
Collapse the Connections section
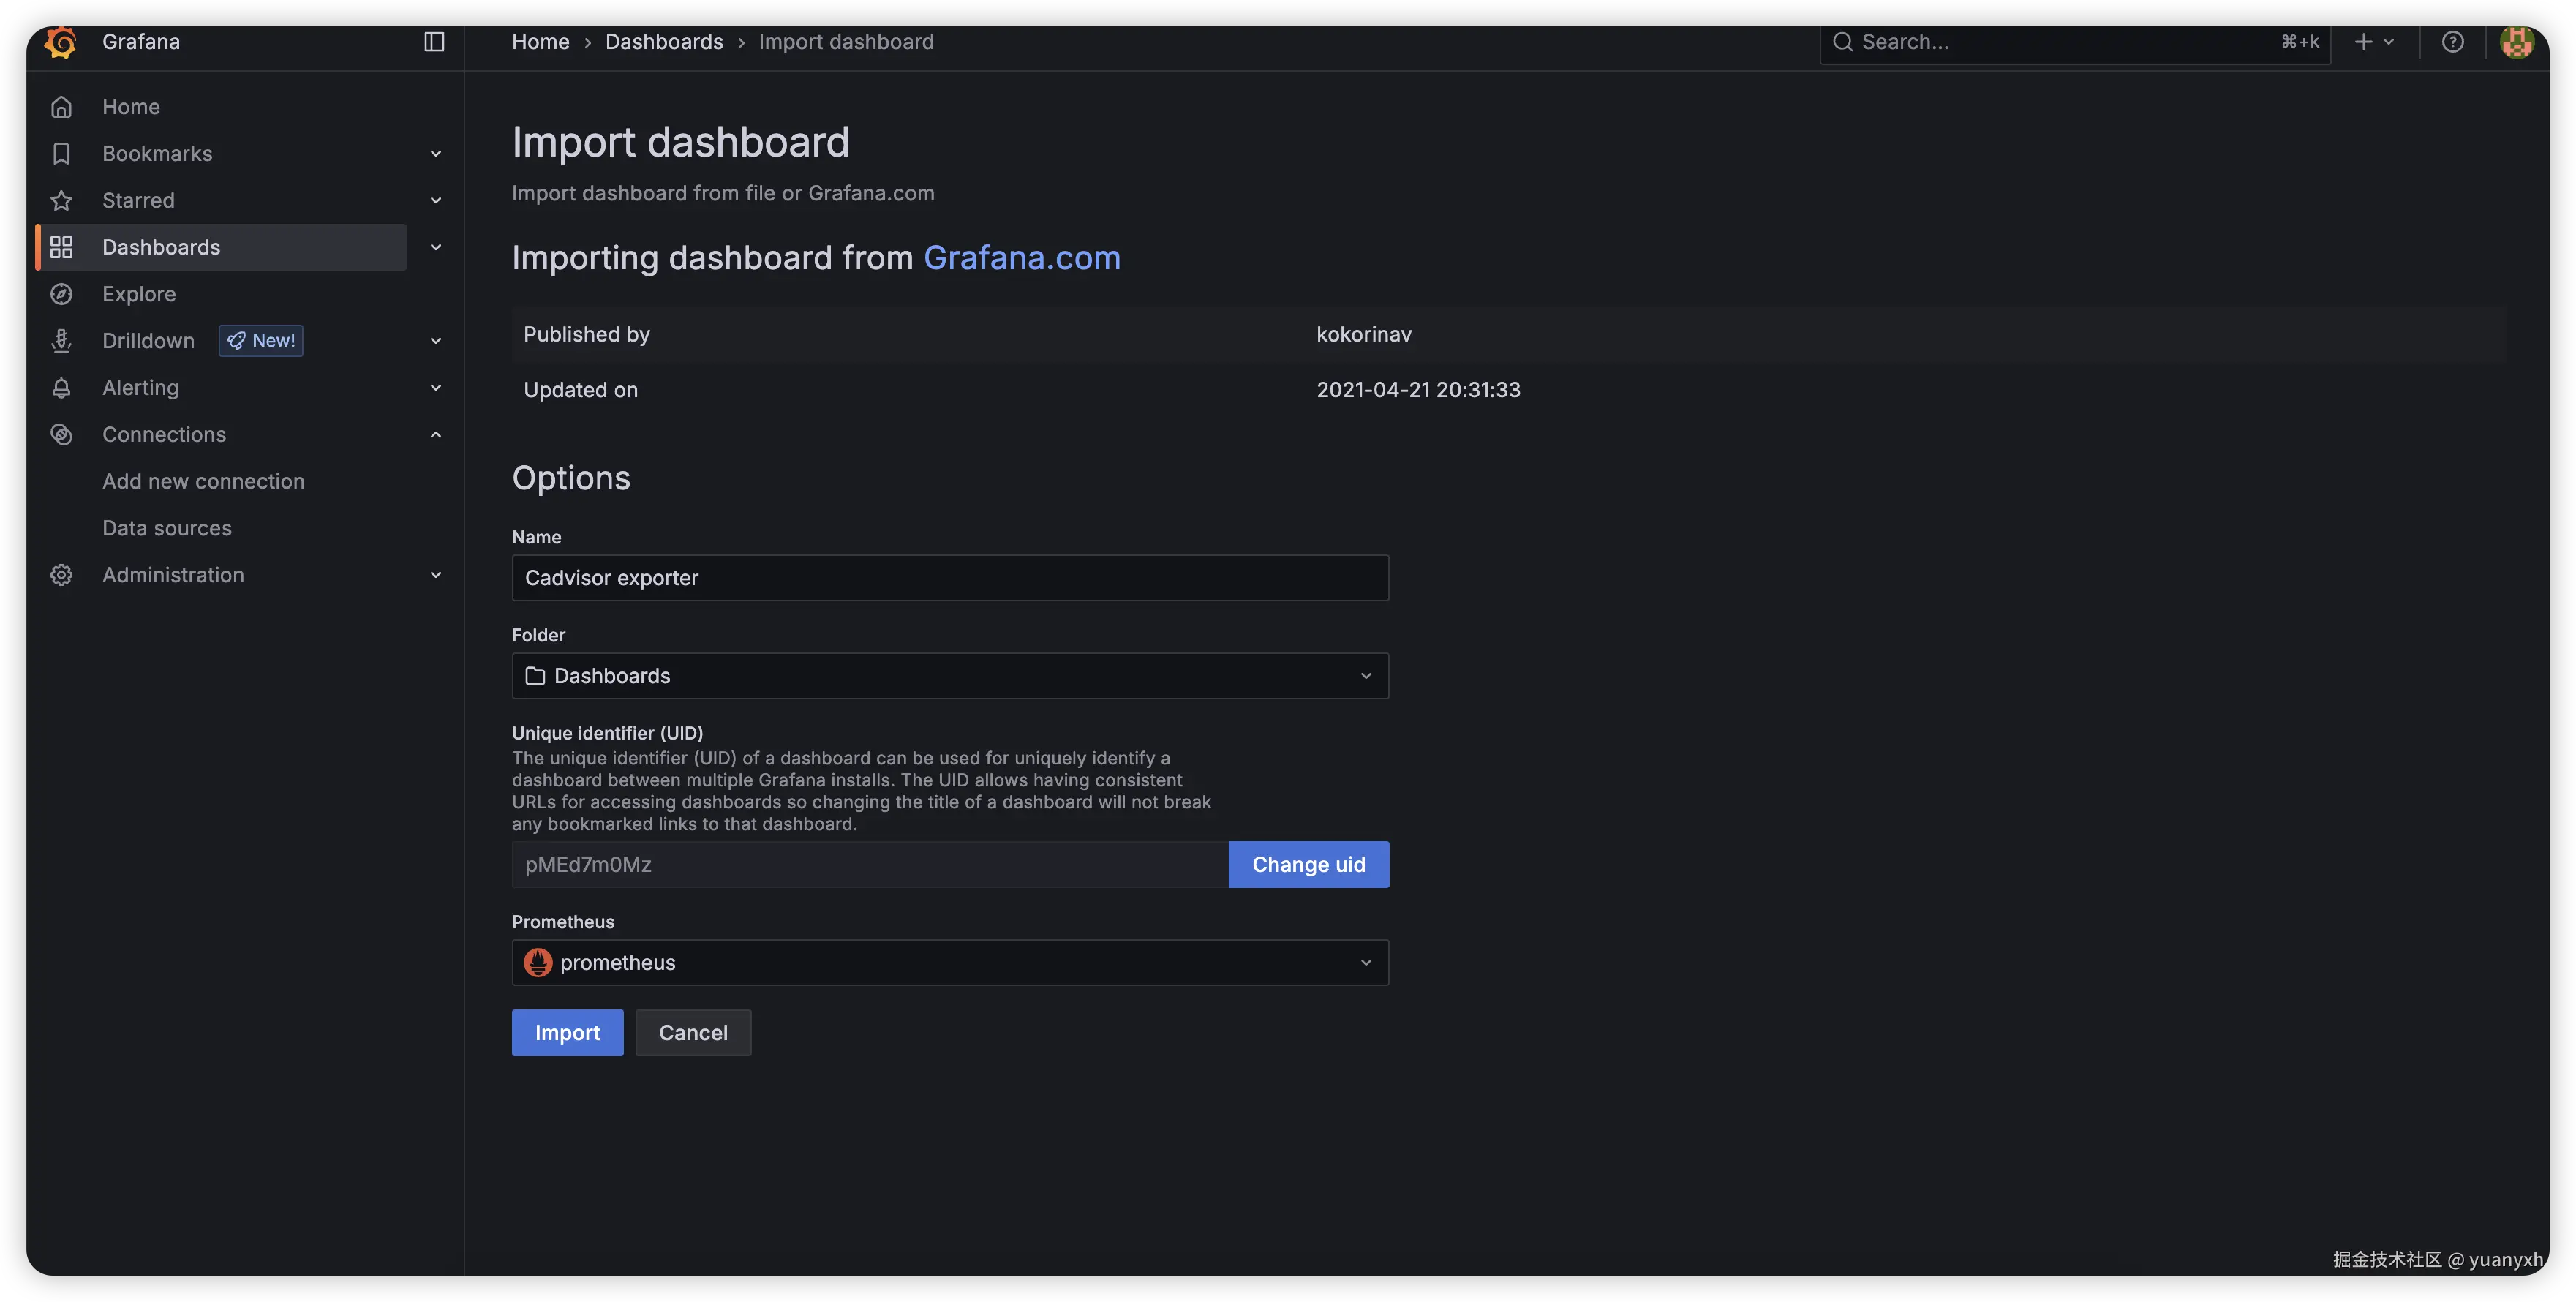point(435,434)
